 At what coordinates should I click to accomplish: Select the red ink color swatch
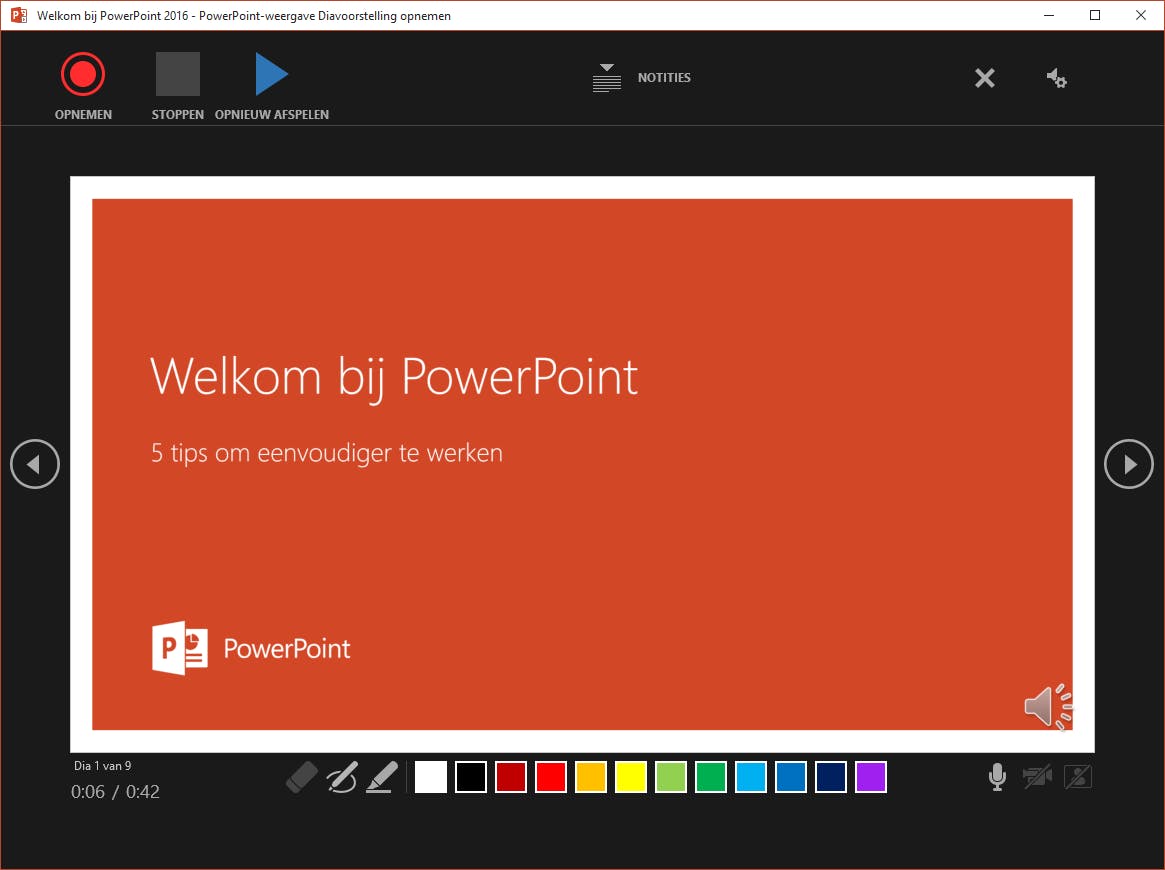pyautogui.click(x=551, y=777)
